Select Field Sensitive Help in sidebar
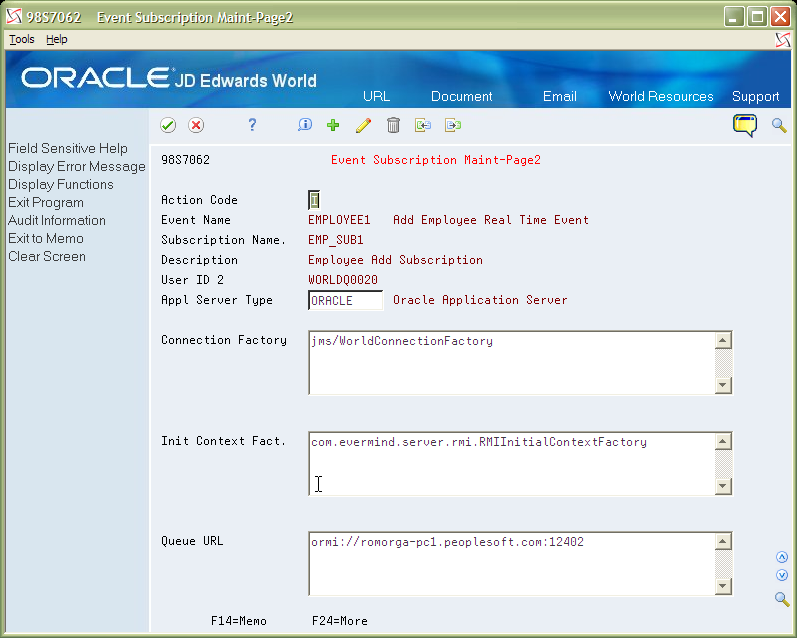797x638 pixels. click(68, 148)
